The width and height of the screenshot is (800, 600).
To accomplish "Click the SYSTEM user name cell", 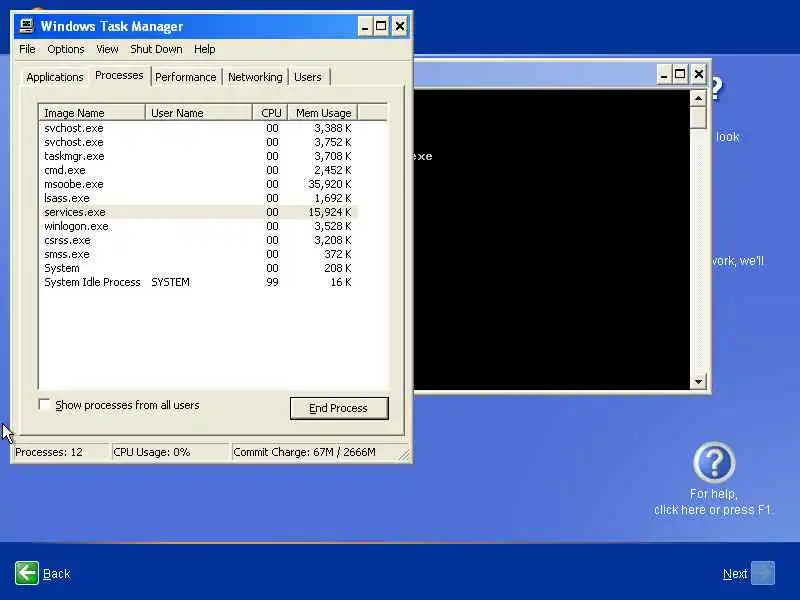I will coord(170,282).
